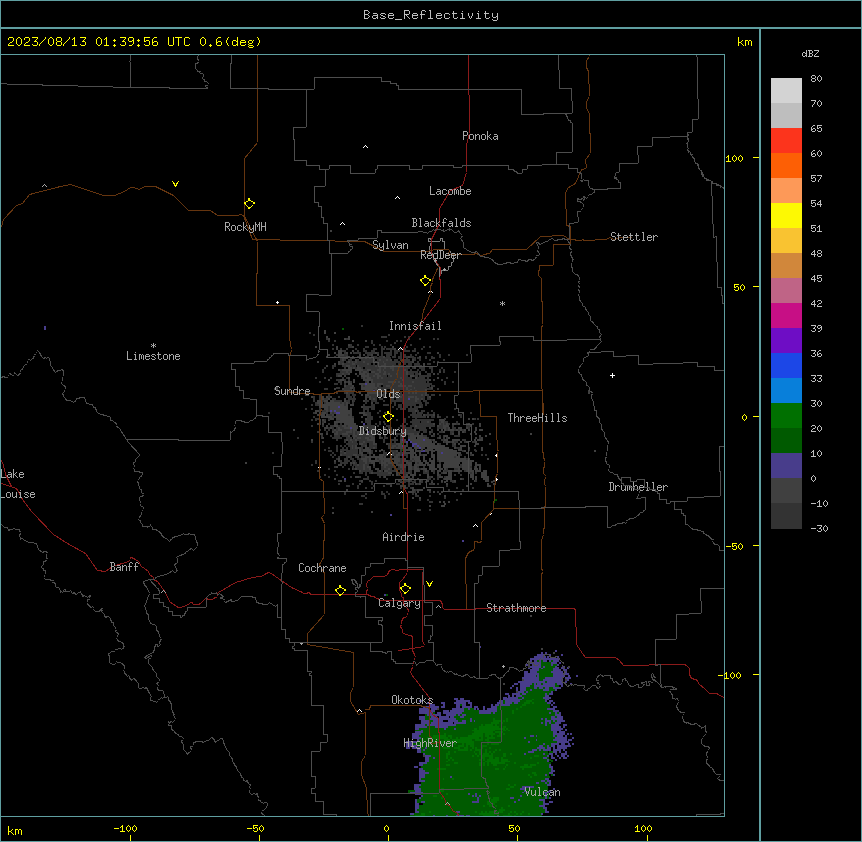862x842 pixels.
Task: Select the Innisfail label
Action: pos(415,326)
